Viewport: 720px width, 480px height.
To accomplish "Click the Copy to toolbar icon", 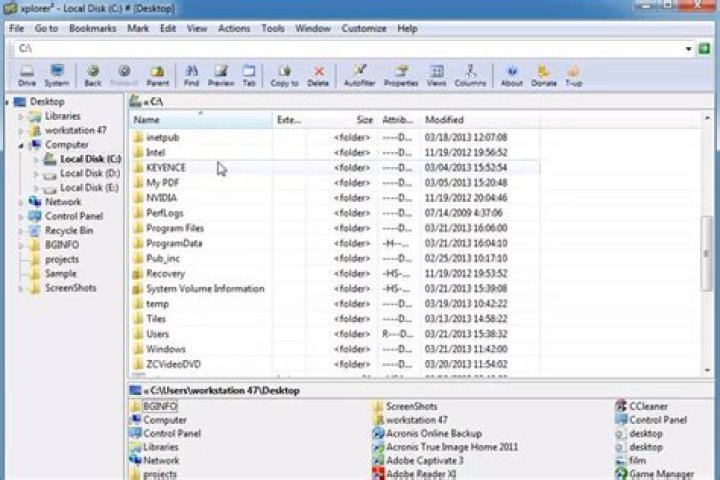I will point(284,76).
